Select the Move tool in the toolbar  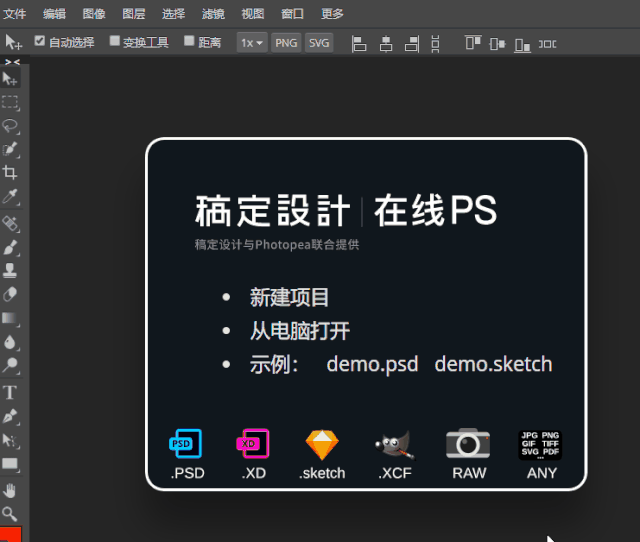pyautogui.click(x=11, y=79)
